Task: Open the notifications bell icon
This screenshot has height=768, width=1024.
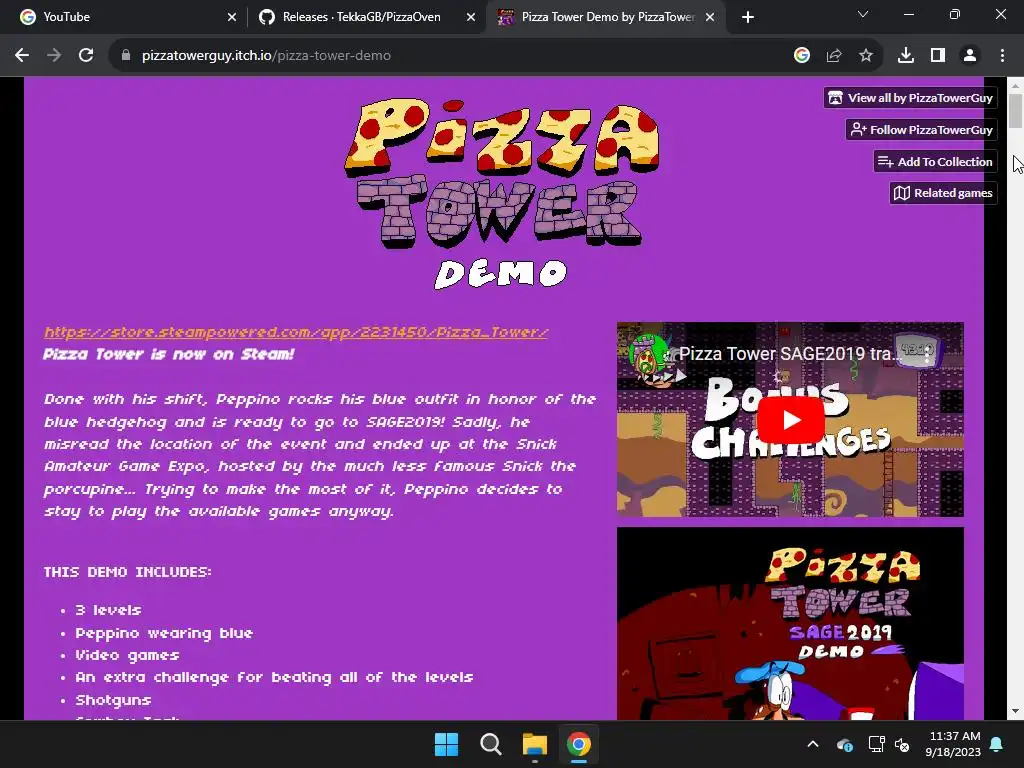Action: (997, 744)
